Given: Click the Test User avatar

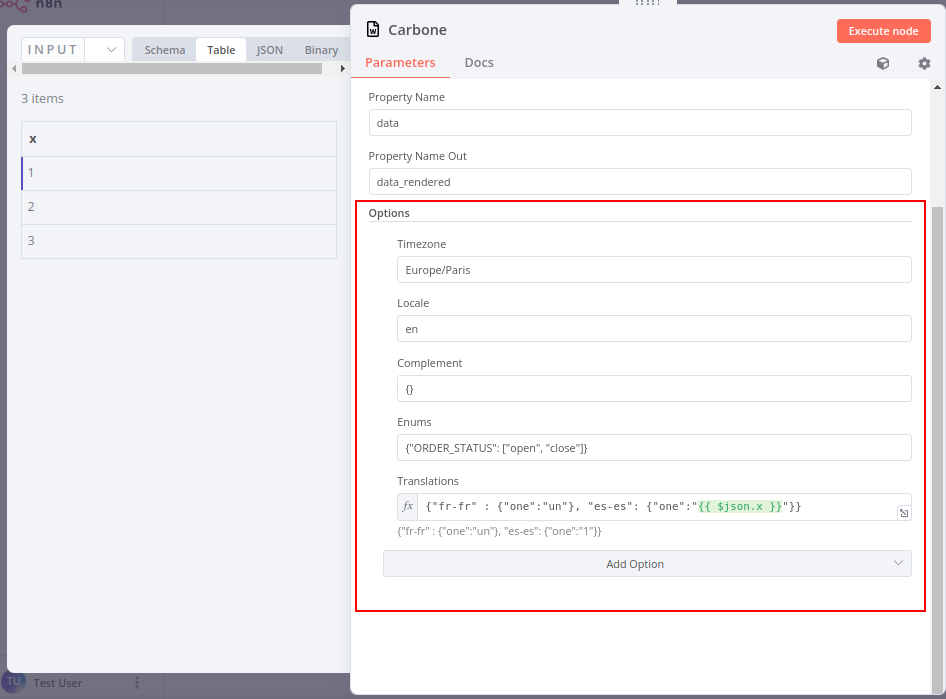Looking at the screenshot, I should click(x=13, y=682).
